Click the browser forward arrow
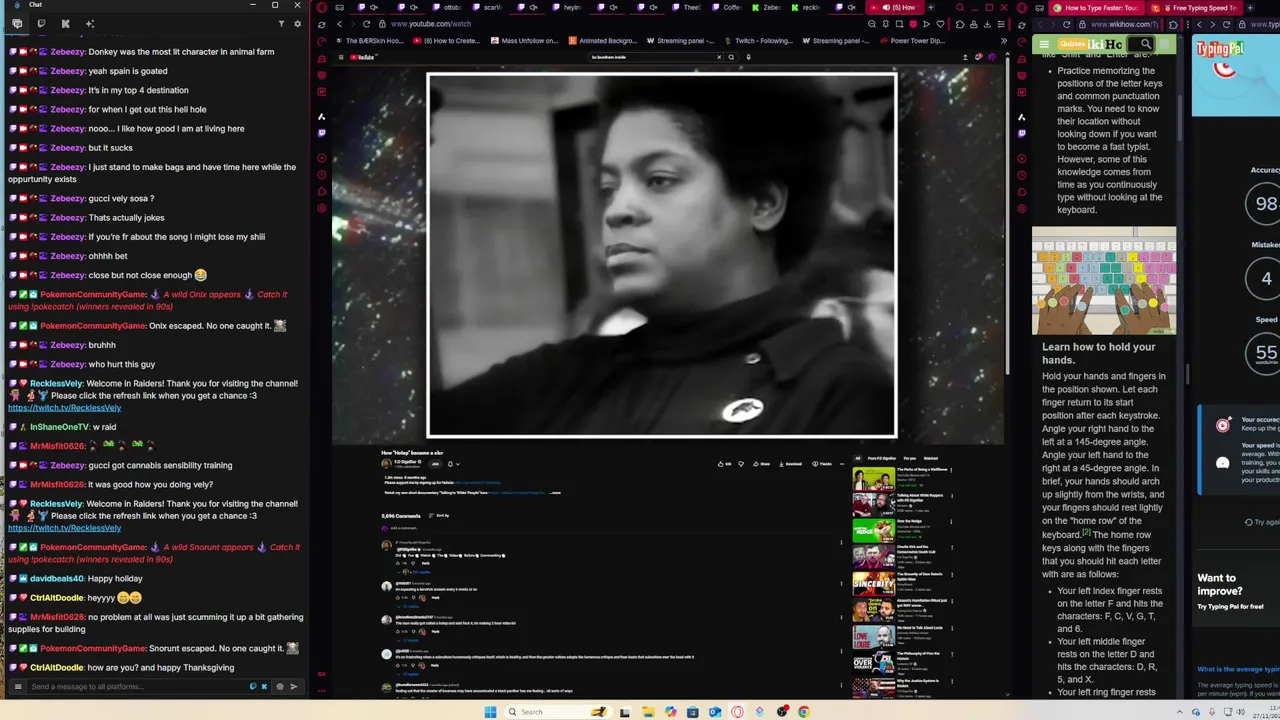Image resolution: width=1280 pixels, height=720 pixels. (x=353, y=24)
